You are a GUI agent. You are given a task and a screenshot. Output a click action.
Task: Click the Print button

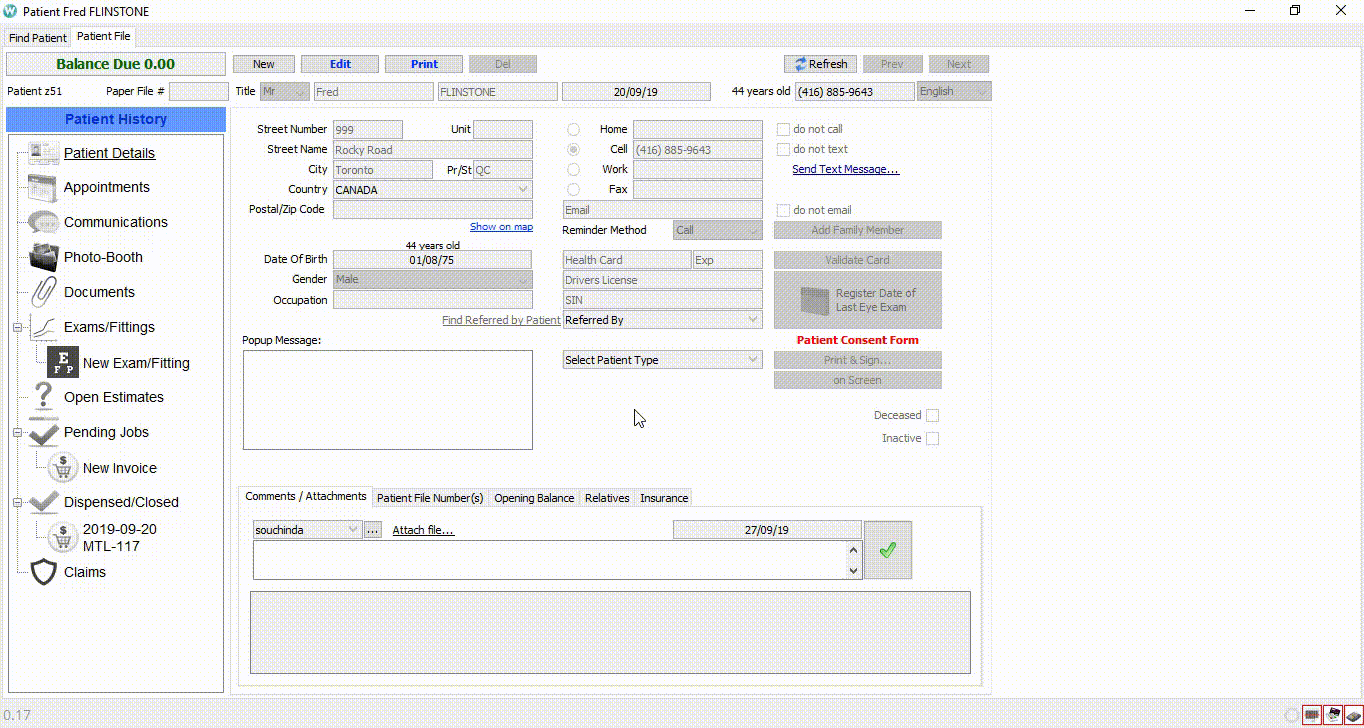pos(424,64)
